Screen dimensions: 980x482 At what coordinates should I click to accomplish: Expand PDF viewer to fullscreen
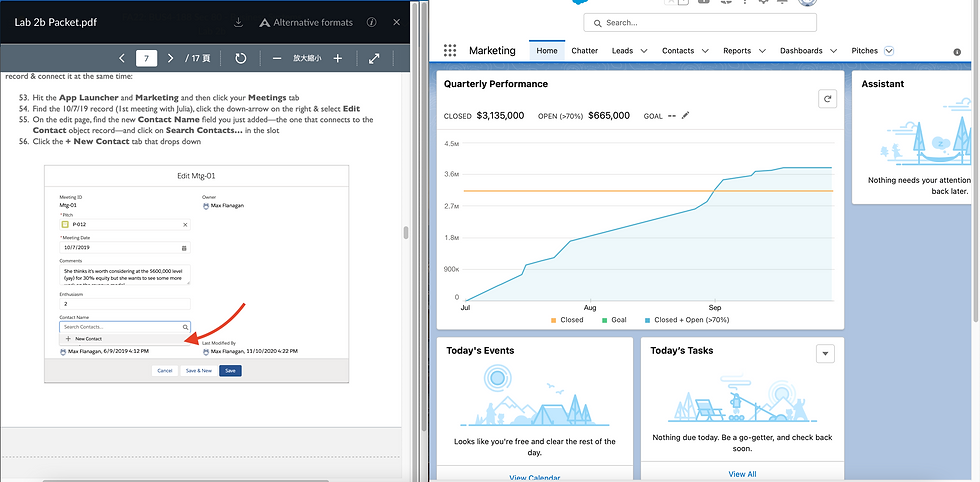click(x=374, y=58)
